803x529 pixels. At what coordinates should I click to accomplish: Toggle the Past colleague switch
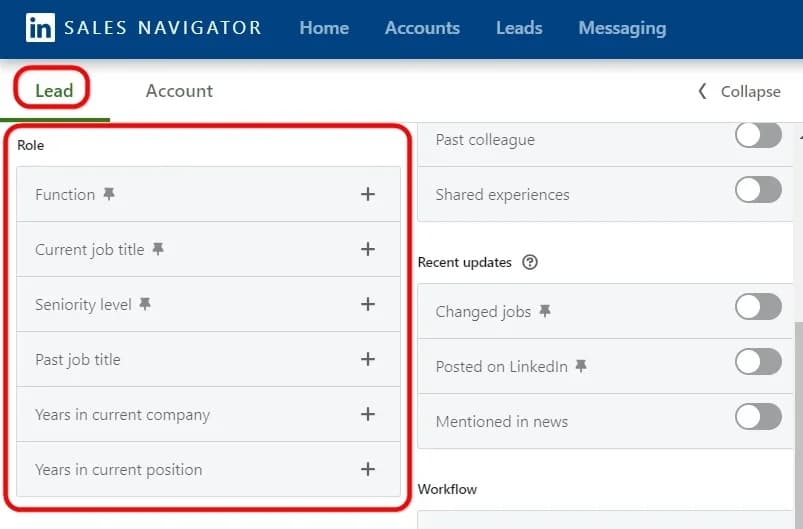click(758, 135)
